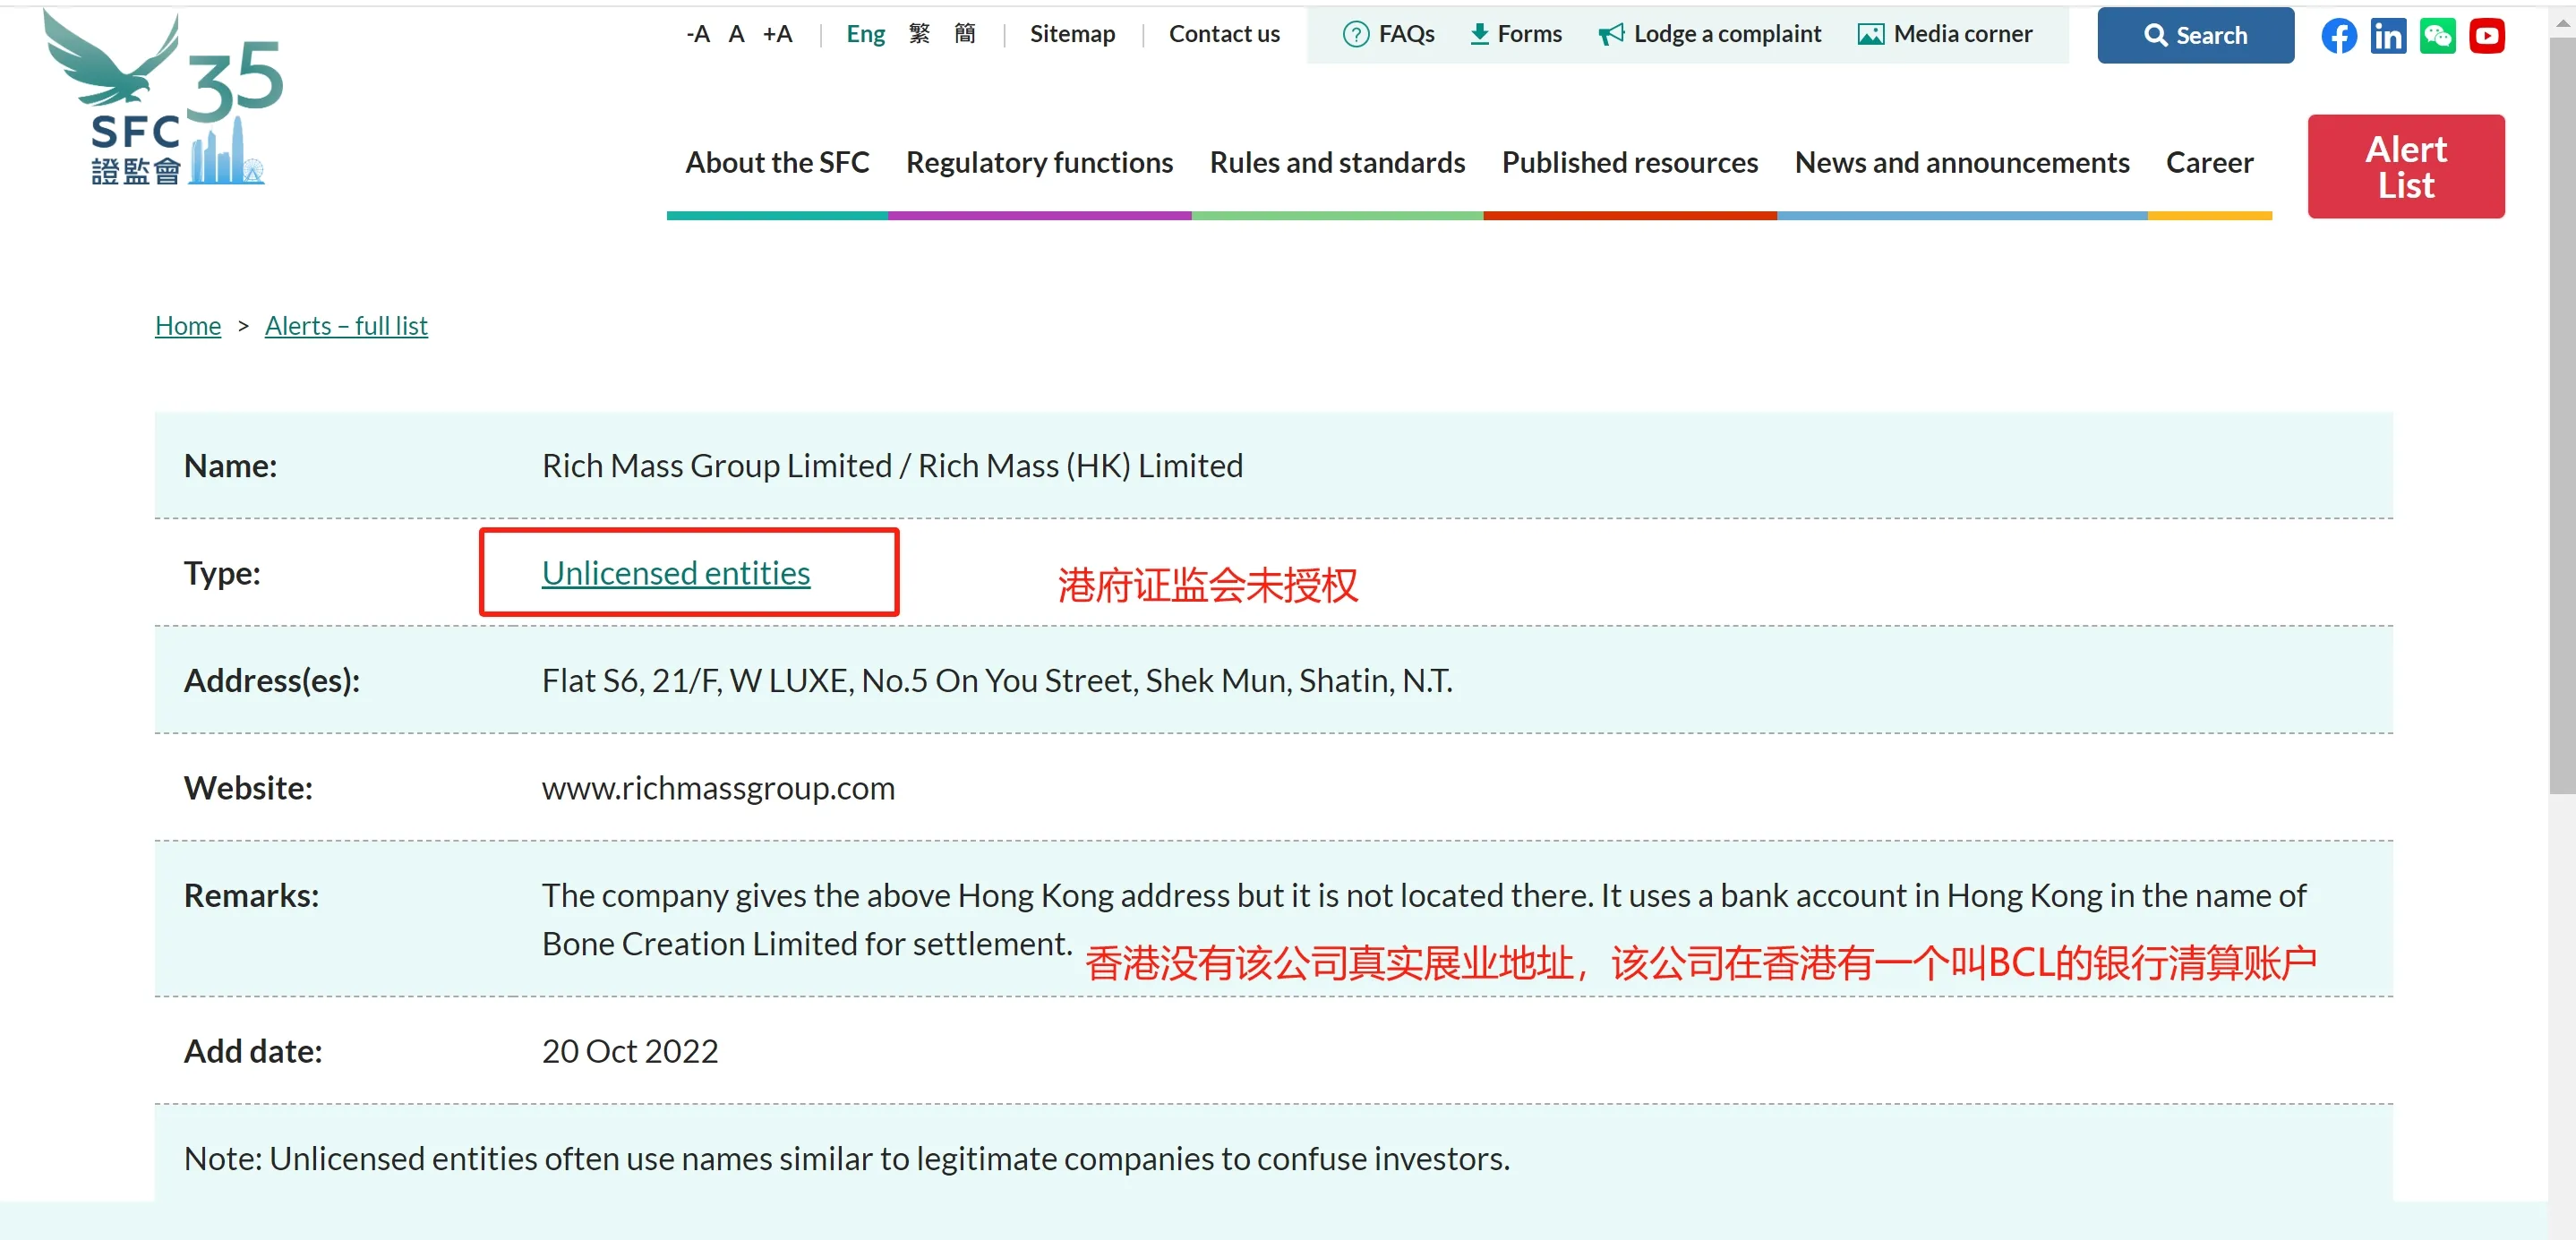The image size is (2576, 1240).
Task: Switch language to Simplified Chinese 簡
Action: pyautogui.click(x=965, y=34)
